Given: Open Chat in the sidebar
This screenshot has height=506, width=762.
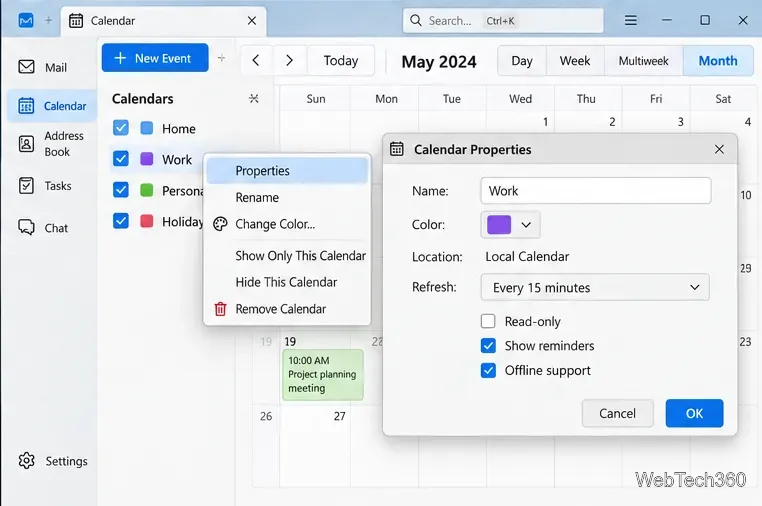Looking at the screenshot, I should 43,228.
